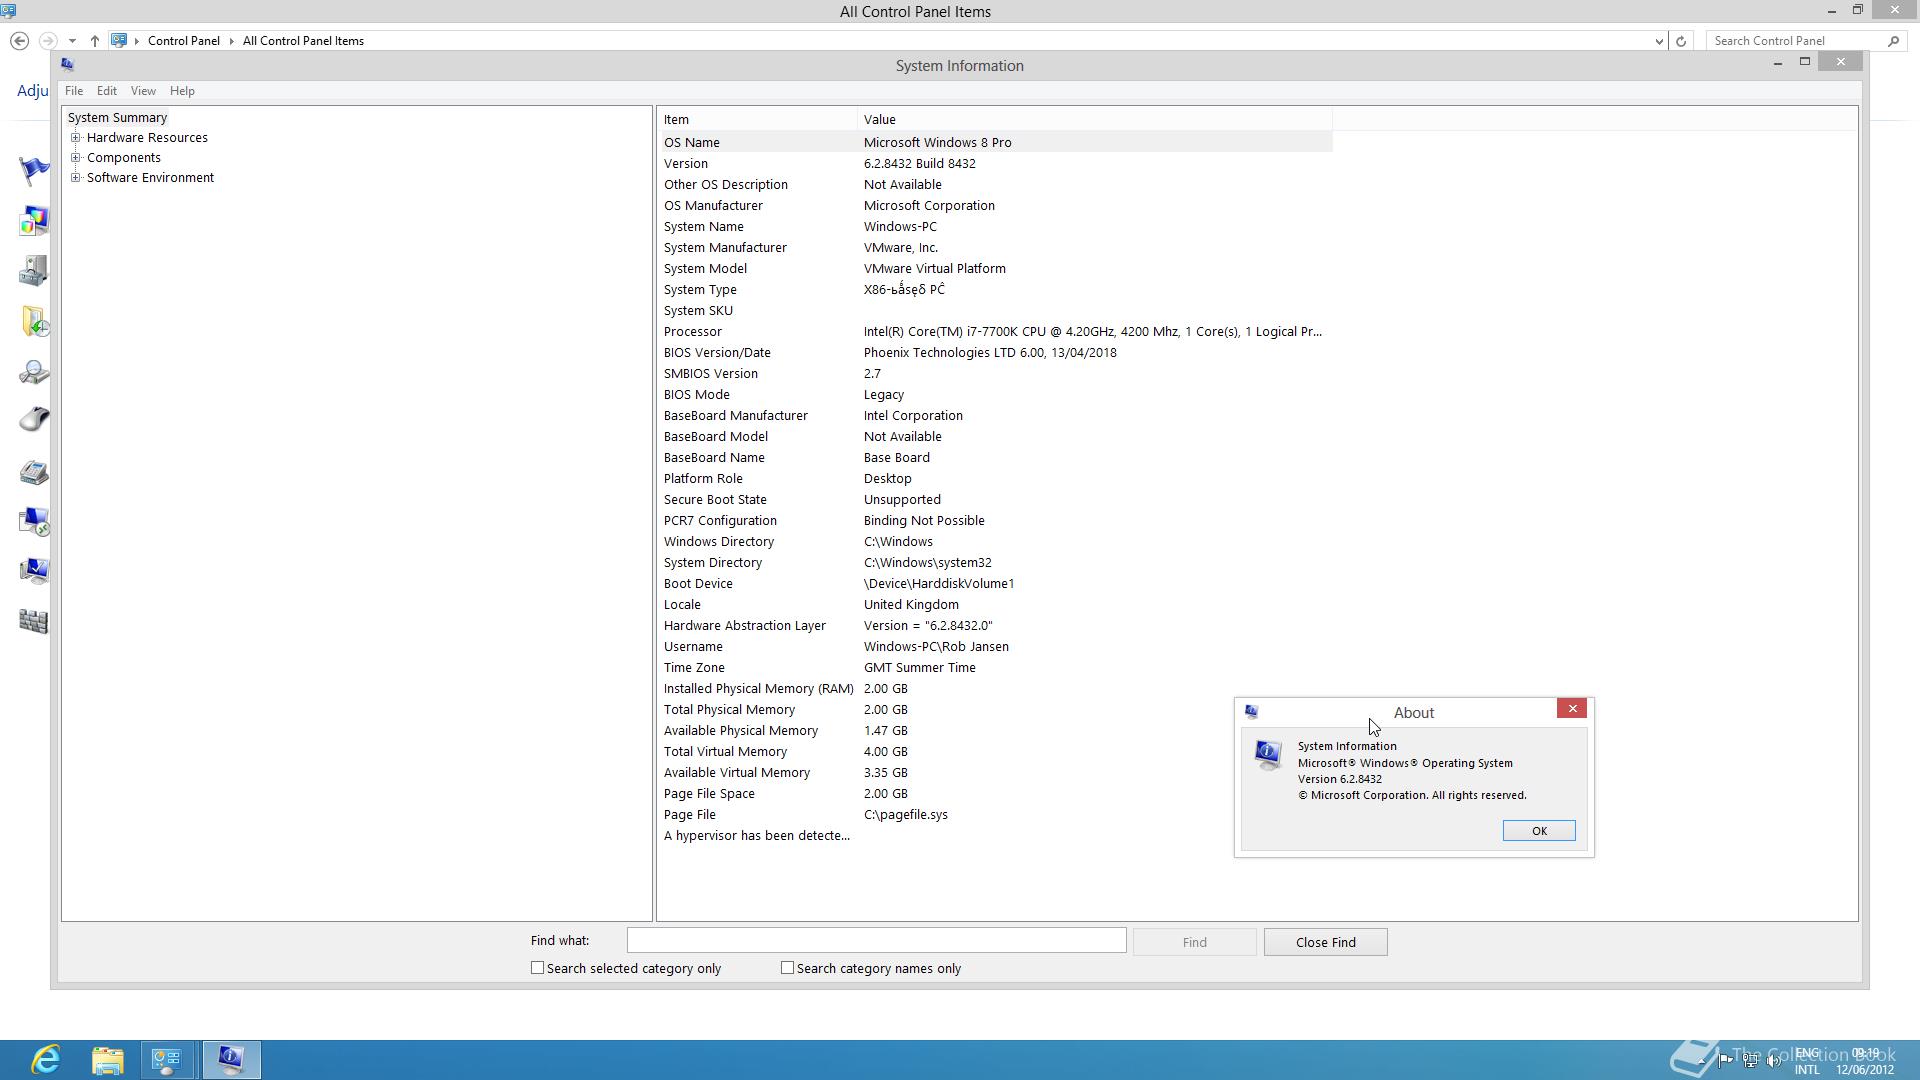Enable Search selected category only

pos(538,968)
